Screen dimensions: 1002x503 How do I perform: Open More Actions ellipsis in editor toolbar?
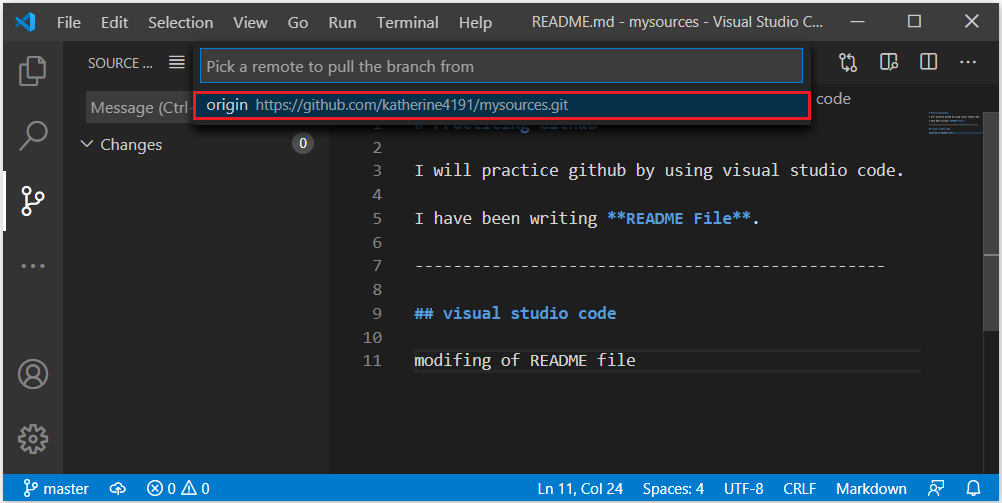[968, 62]
